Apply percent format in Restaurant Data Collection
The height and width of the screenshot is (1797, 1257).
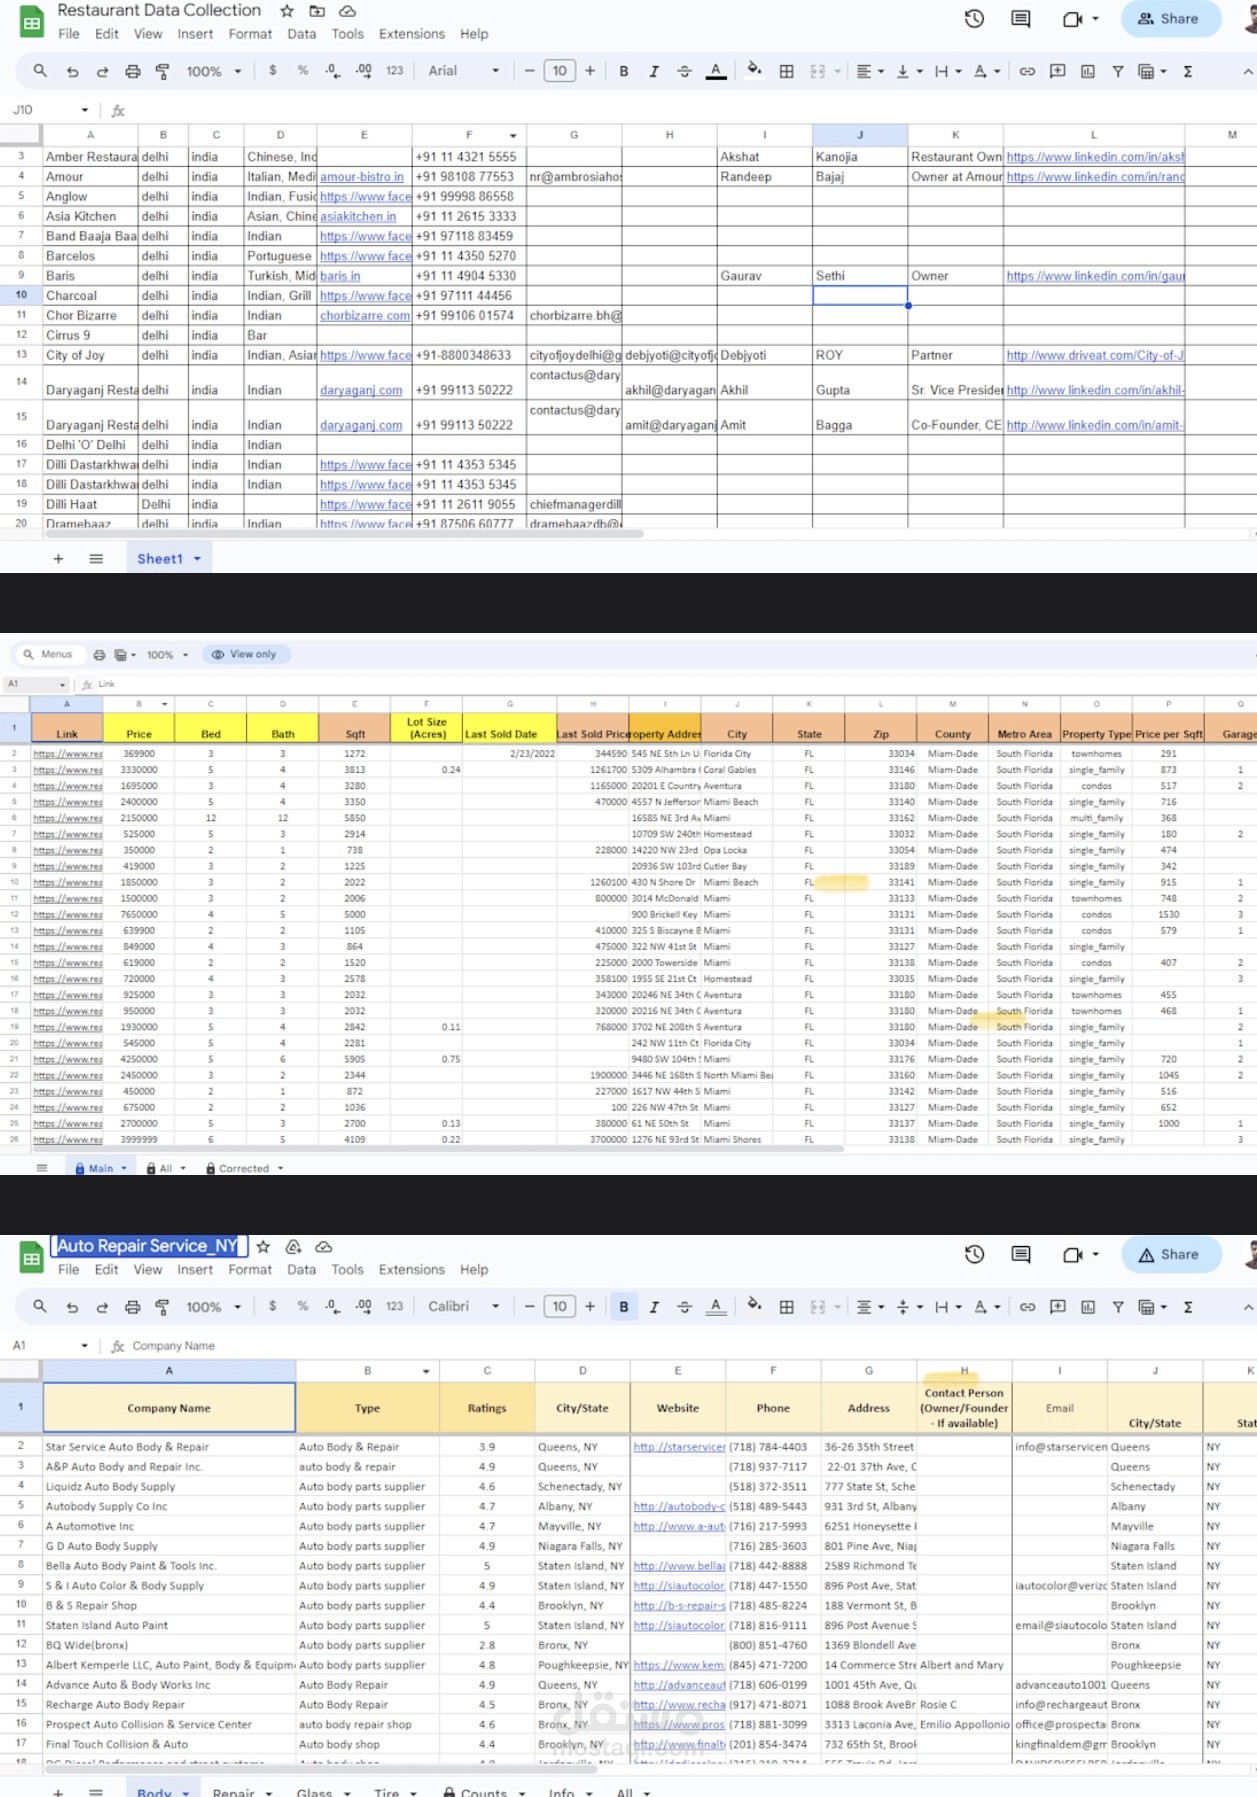[x=303, y=71]
